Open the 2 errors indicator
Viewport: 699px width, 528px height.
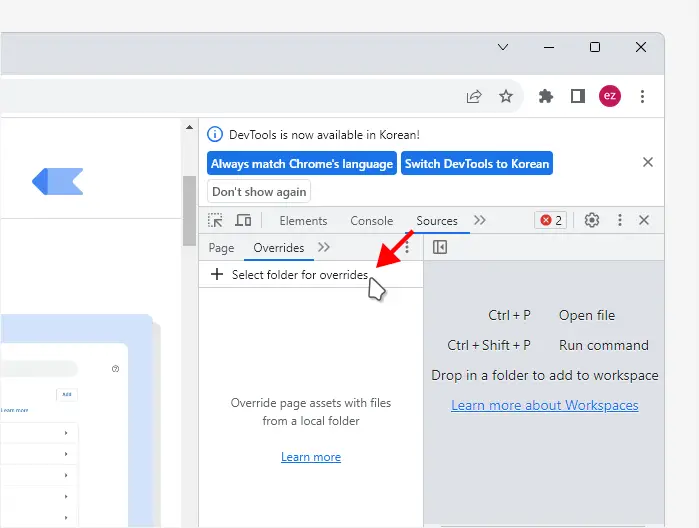[551, 220]
